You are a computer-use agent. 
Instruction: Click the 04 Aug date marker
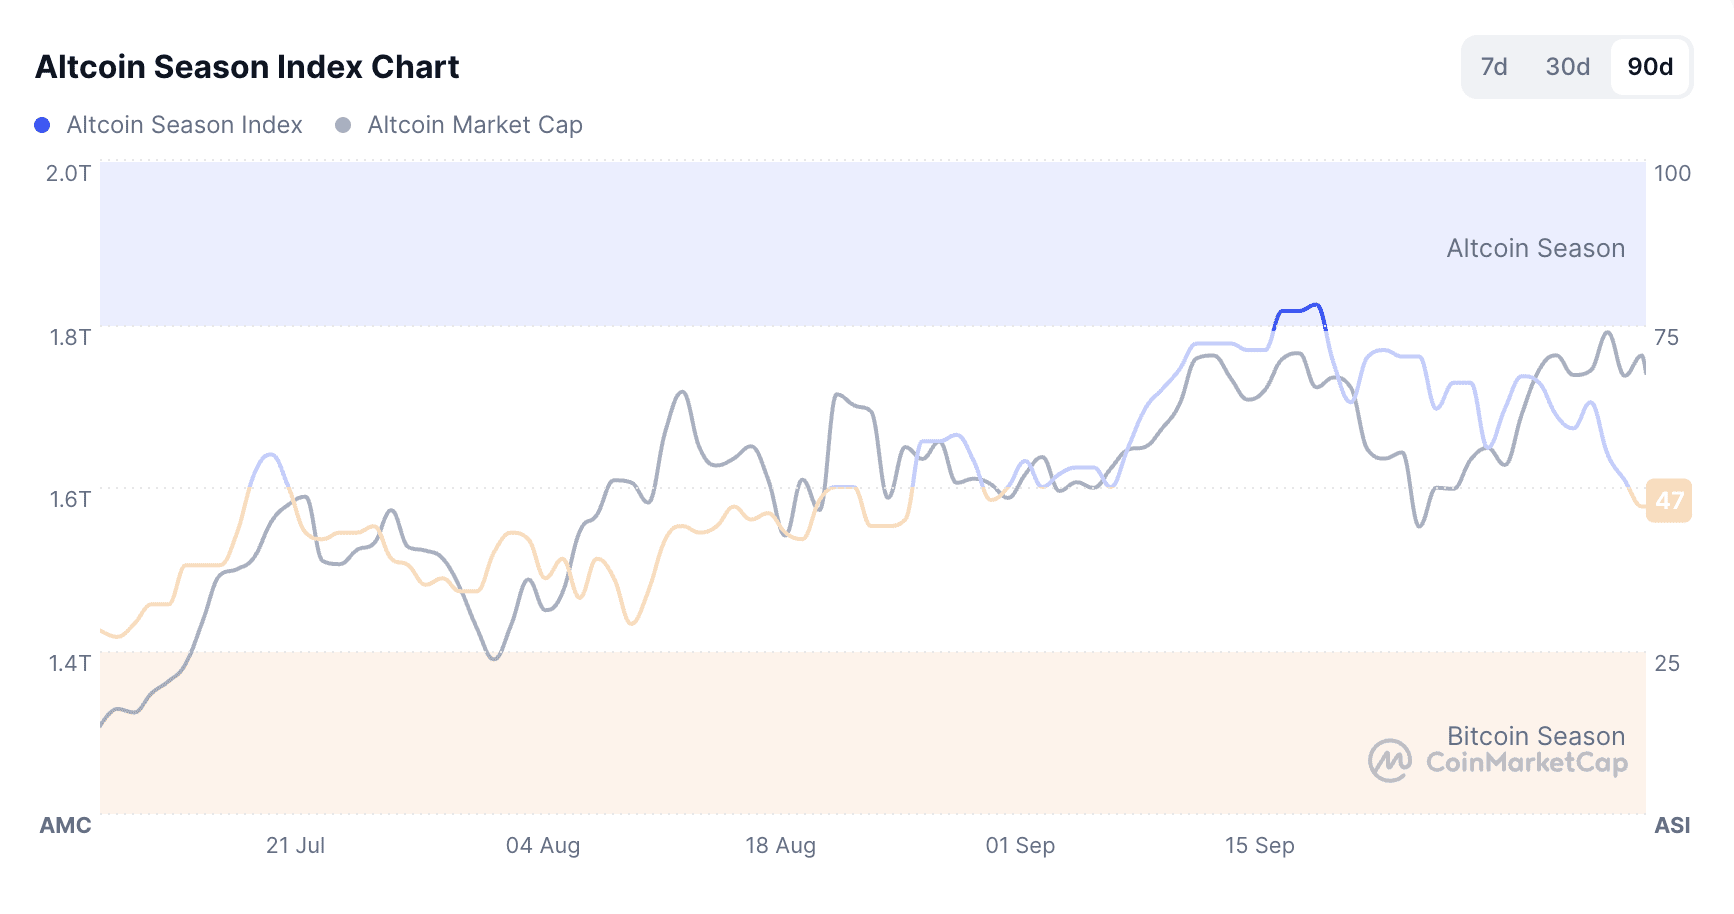click(x=542, y=846)
